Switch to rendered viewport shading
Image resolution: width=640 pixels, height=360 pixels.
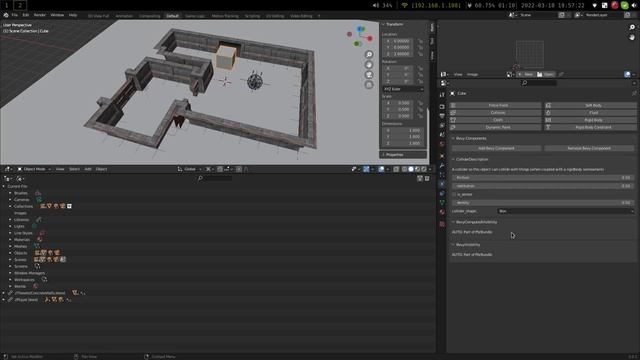(x=424, y=169)
